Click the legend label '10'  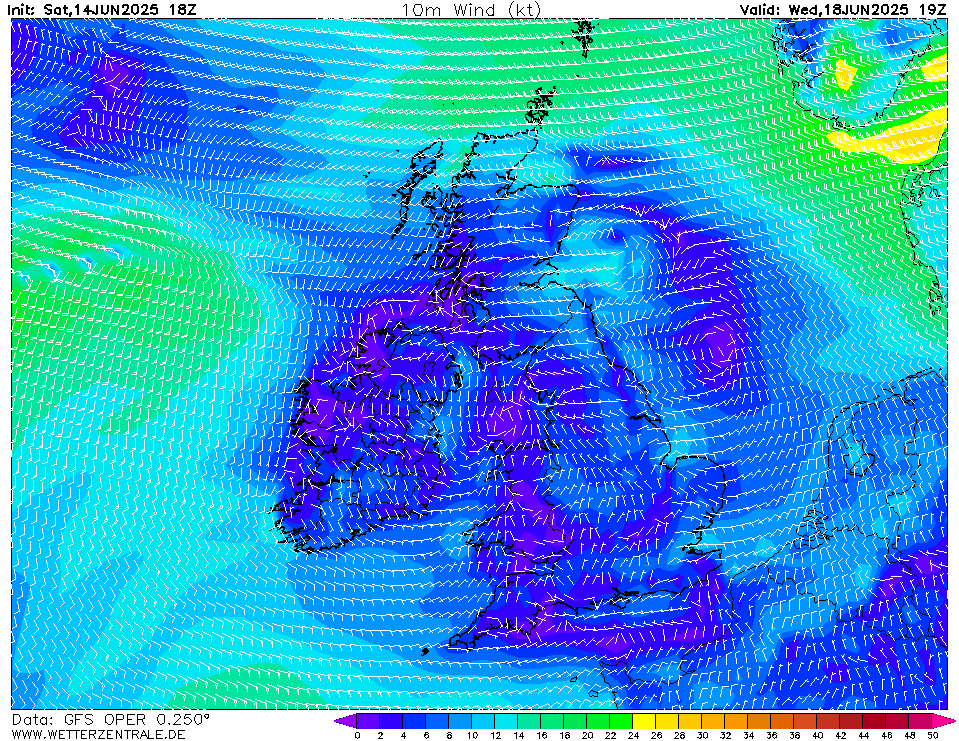pos(472,735)
